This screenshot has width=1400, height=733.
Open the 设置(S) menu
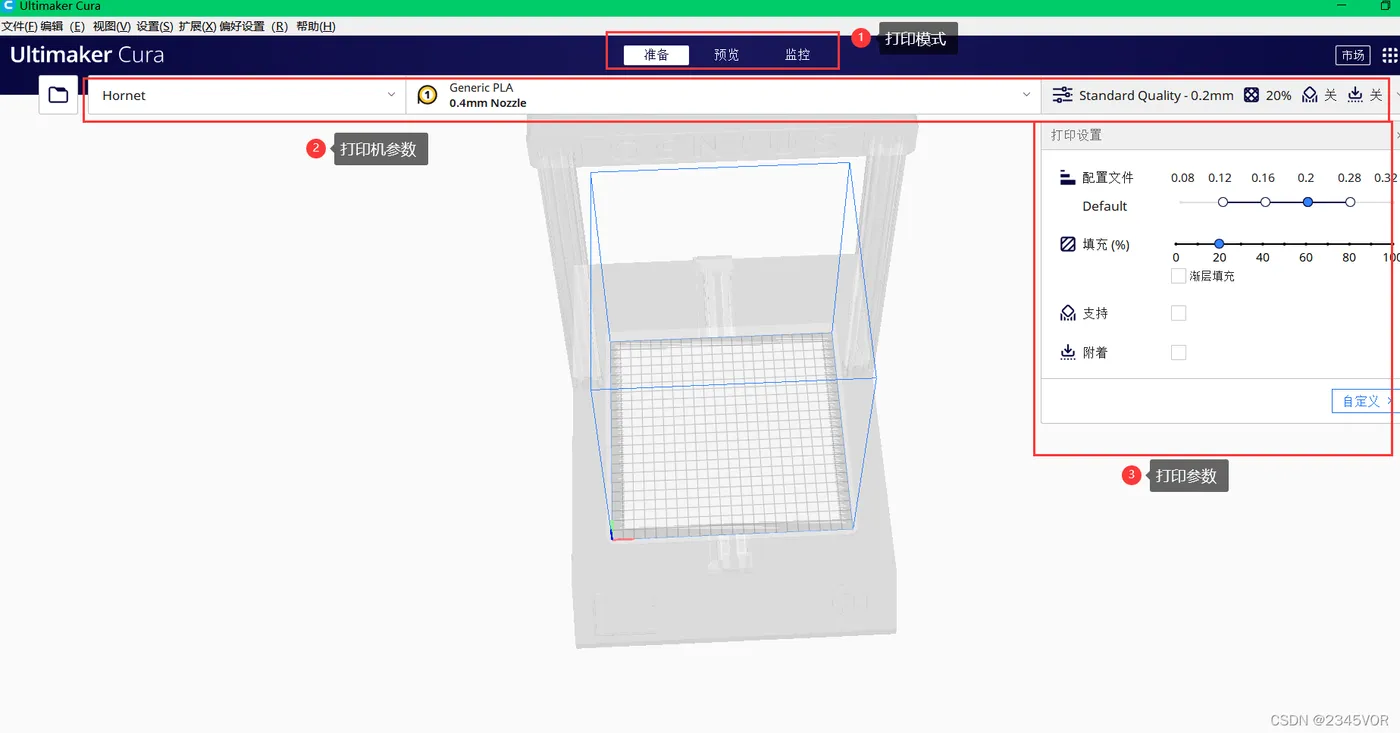tap(154, 27)
